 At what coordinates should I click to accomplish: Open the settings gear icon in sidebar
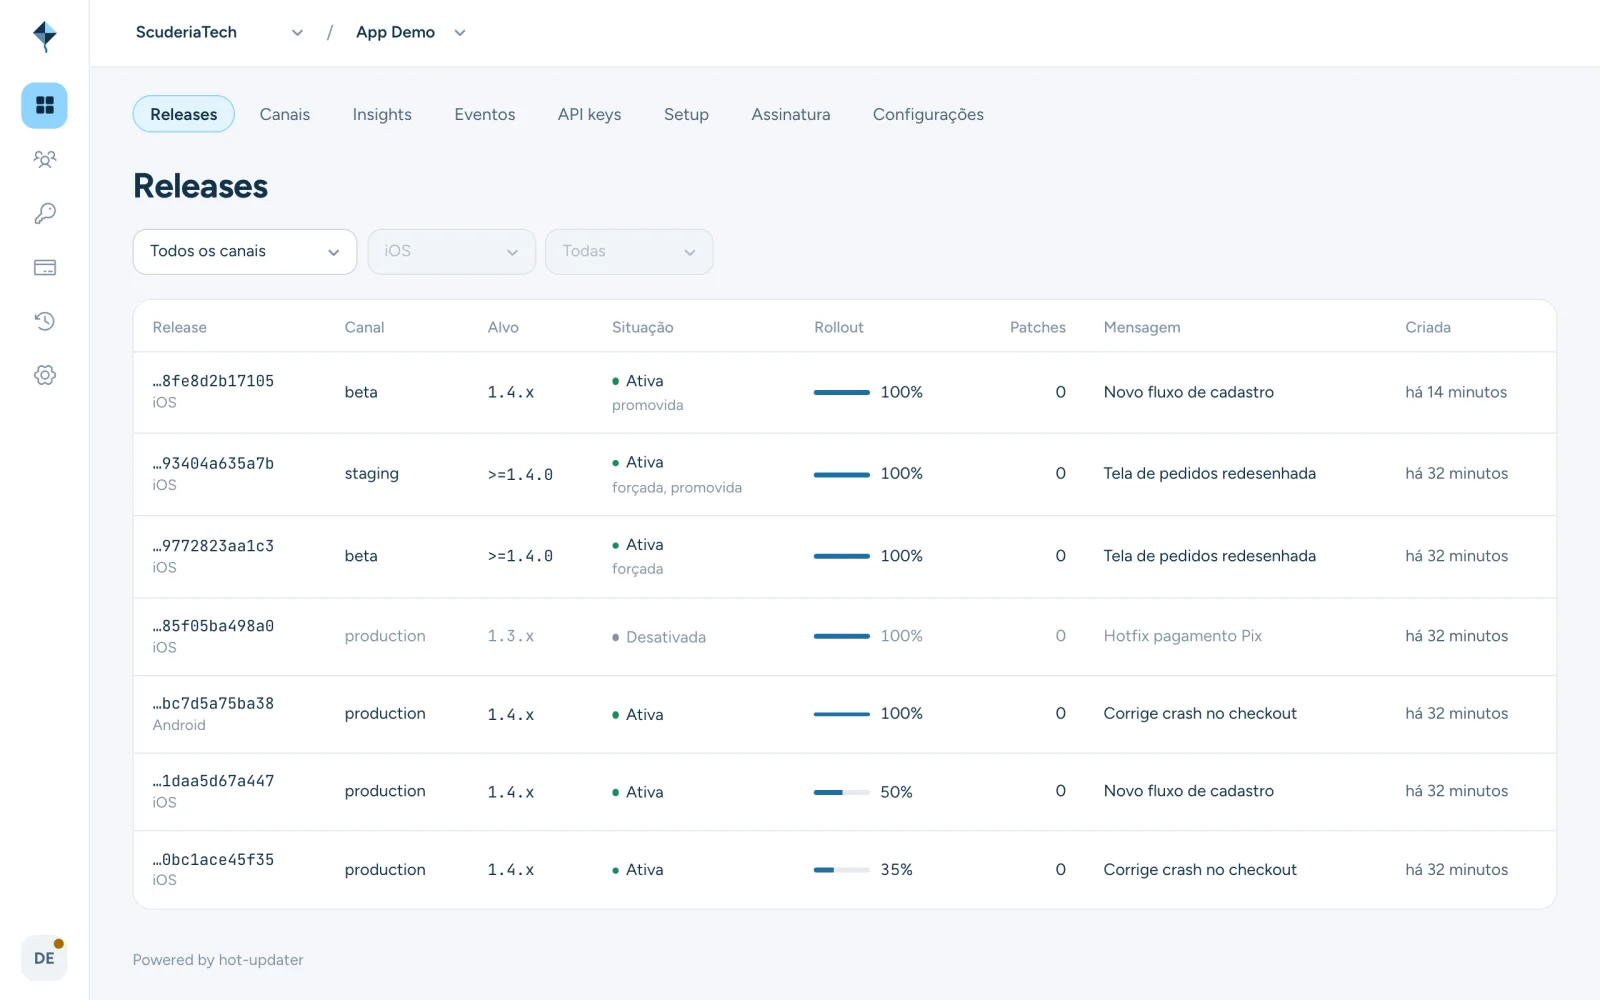pos(44,375)
